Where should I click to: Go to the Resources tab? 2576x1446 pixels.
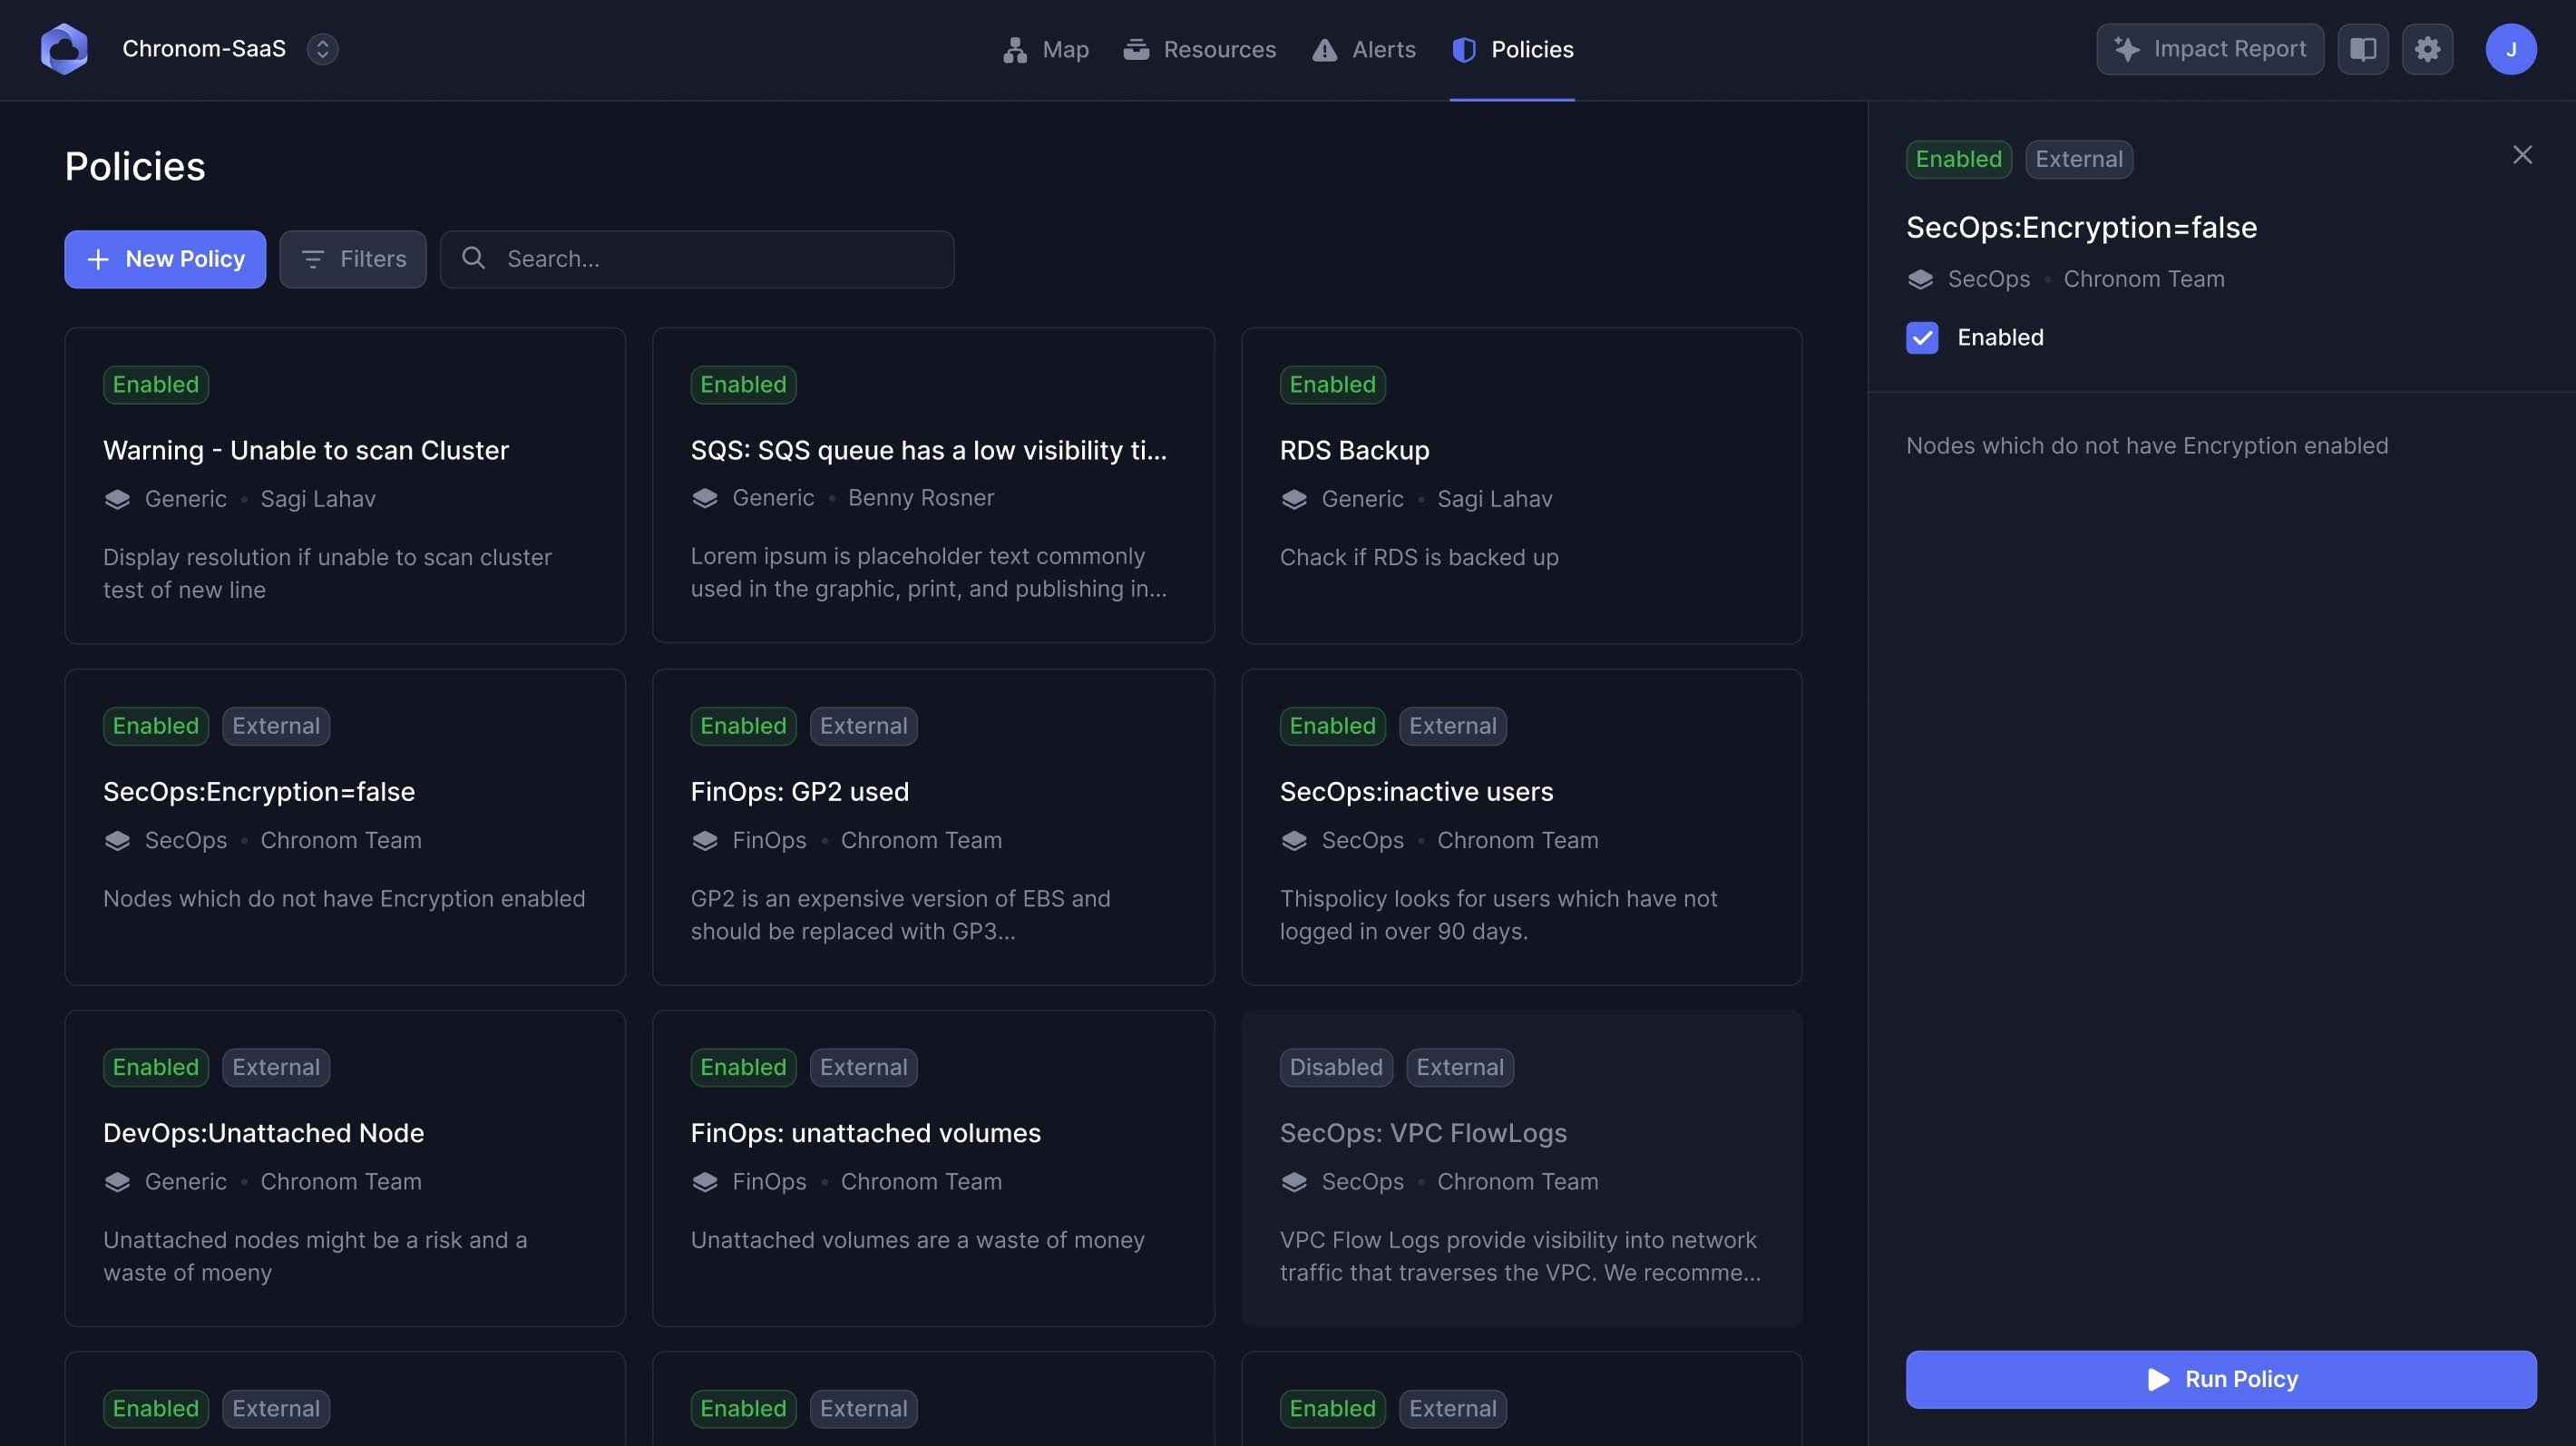(1199, 49)
